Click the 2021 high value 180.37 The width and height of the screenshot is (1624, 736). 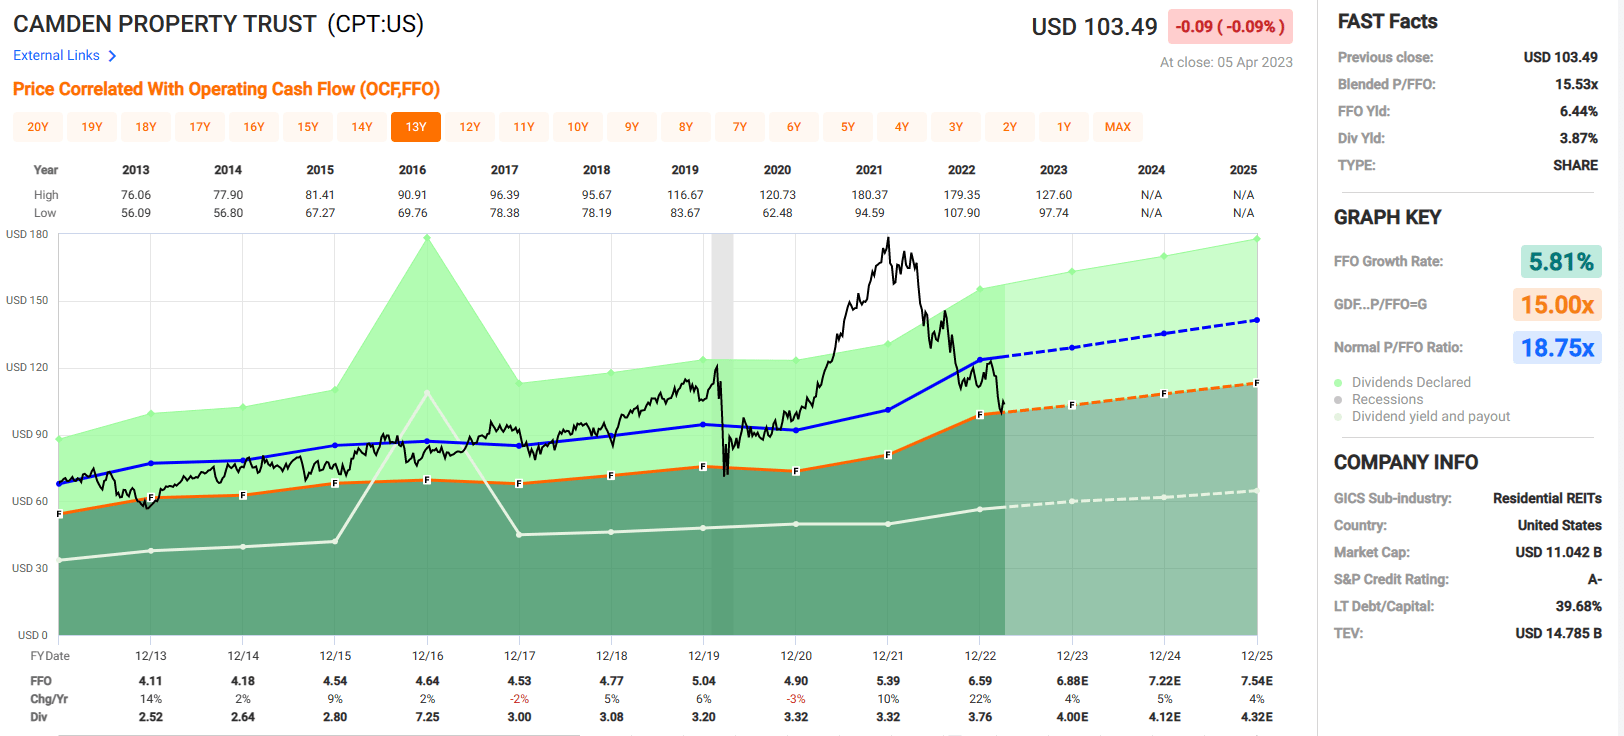tap(869, 195)
